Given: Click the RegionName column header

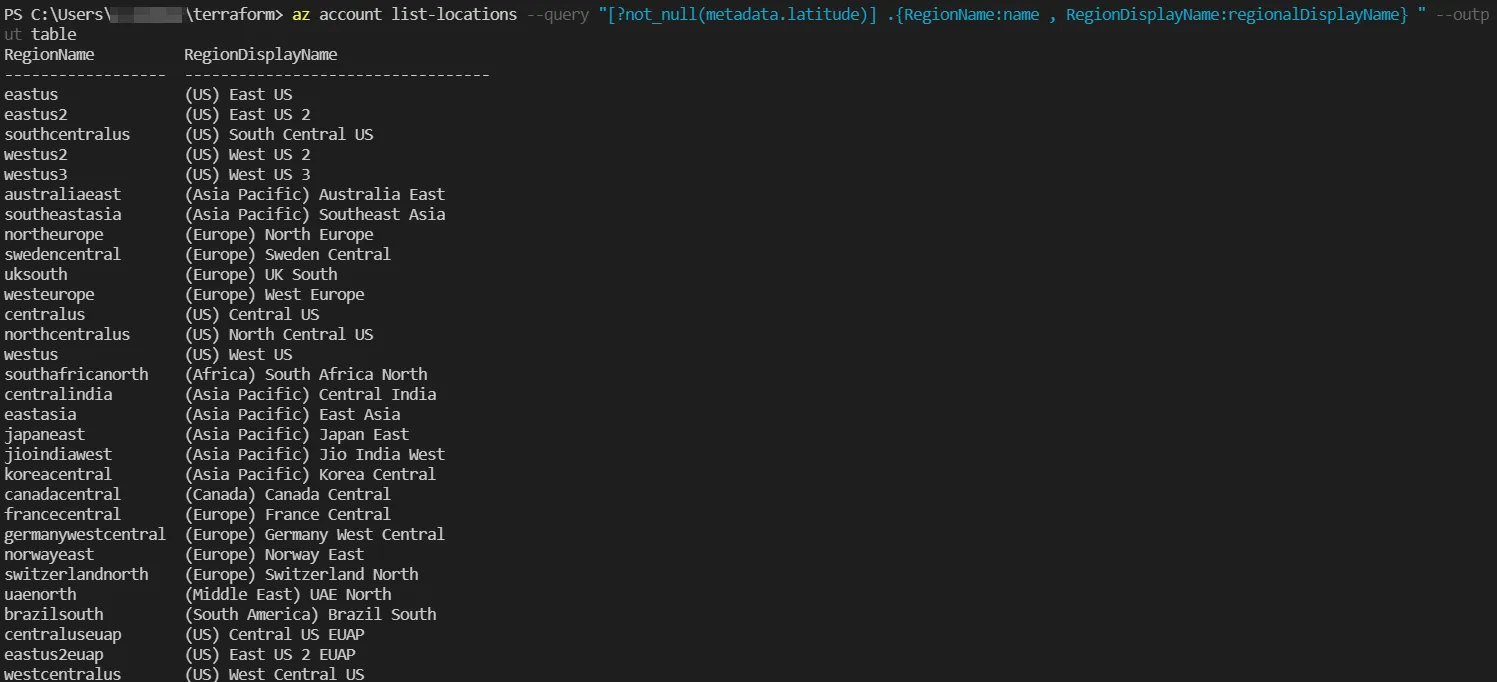Looking at the screenshot, I should [x=49, y=55].
